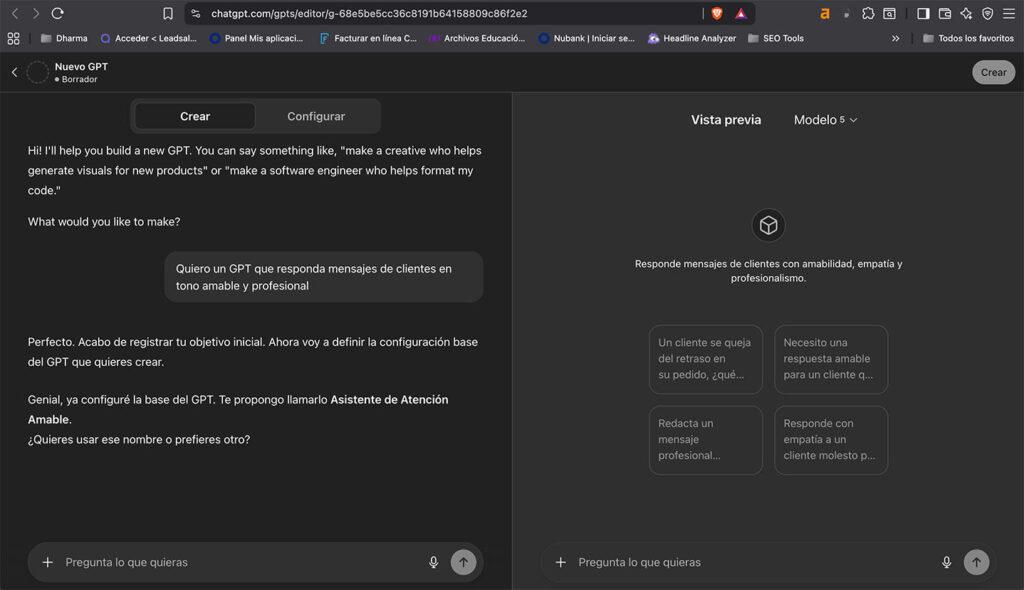The image size is (1024, 590).
Task: Click plus attach icon in Crear chat box
Action: (48, 562)
